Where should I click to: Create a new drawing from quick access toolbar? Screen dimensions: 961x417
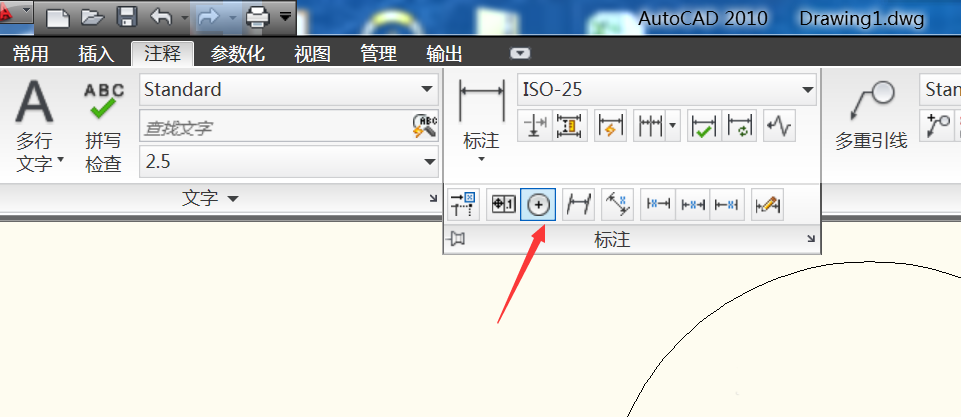coord(58,17)
